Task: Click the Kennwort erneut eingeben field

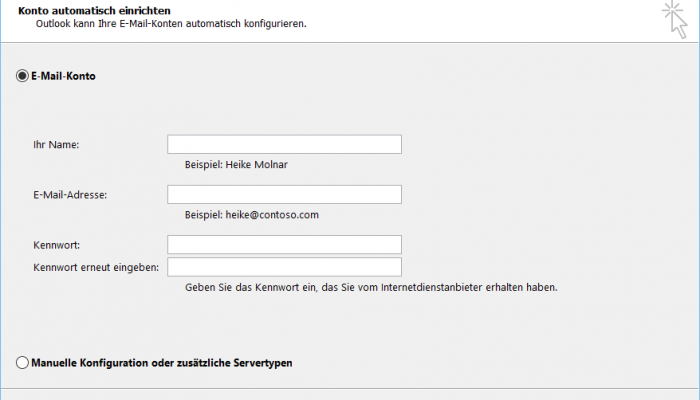Action: click(x=284, y=267)
